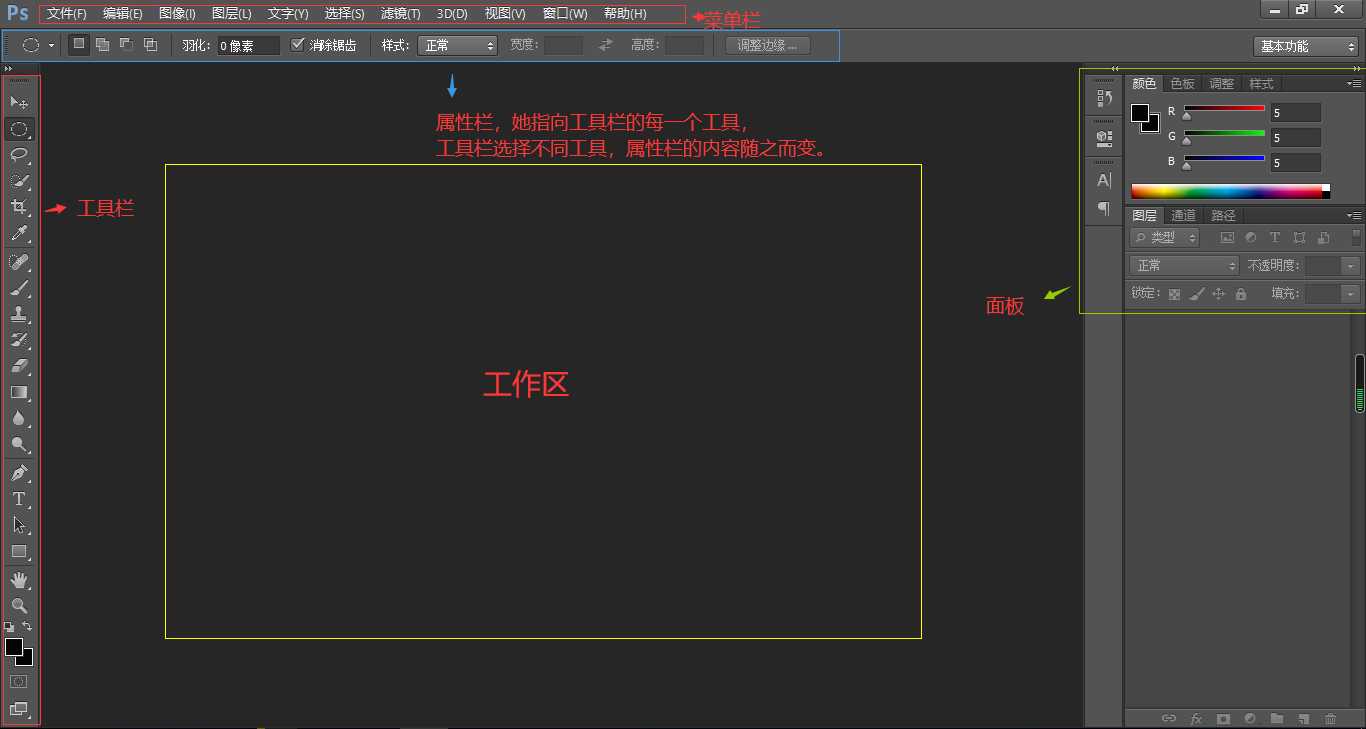Select the Quick Selection tool
Image resolution: width=1366 pixels, height=729 pixels.
(x=19, y=181)
